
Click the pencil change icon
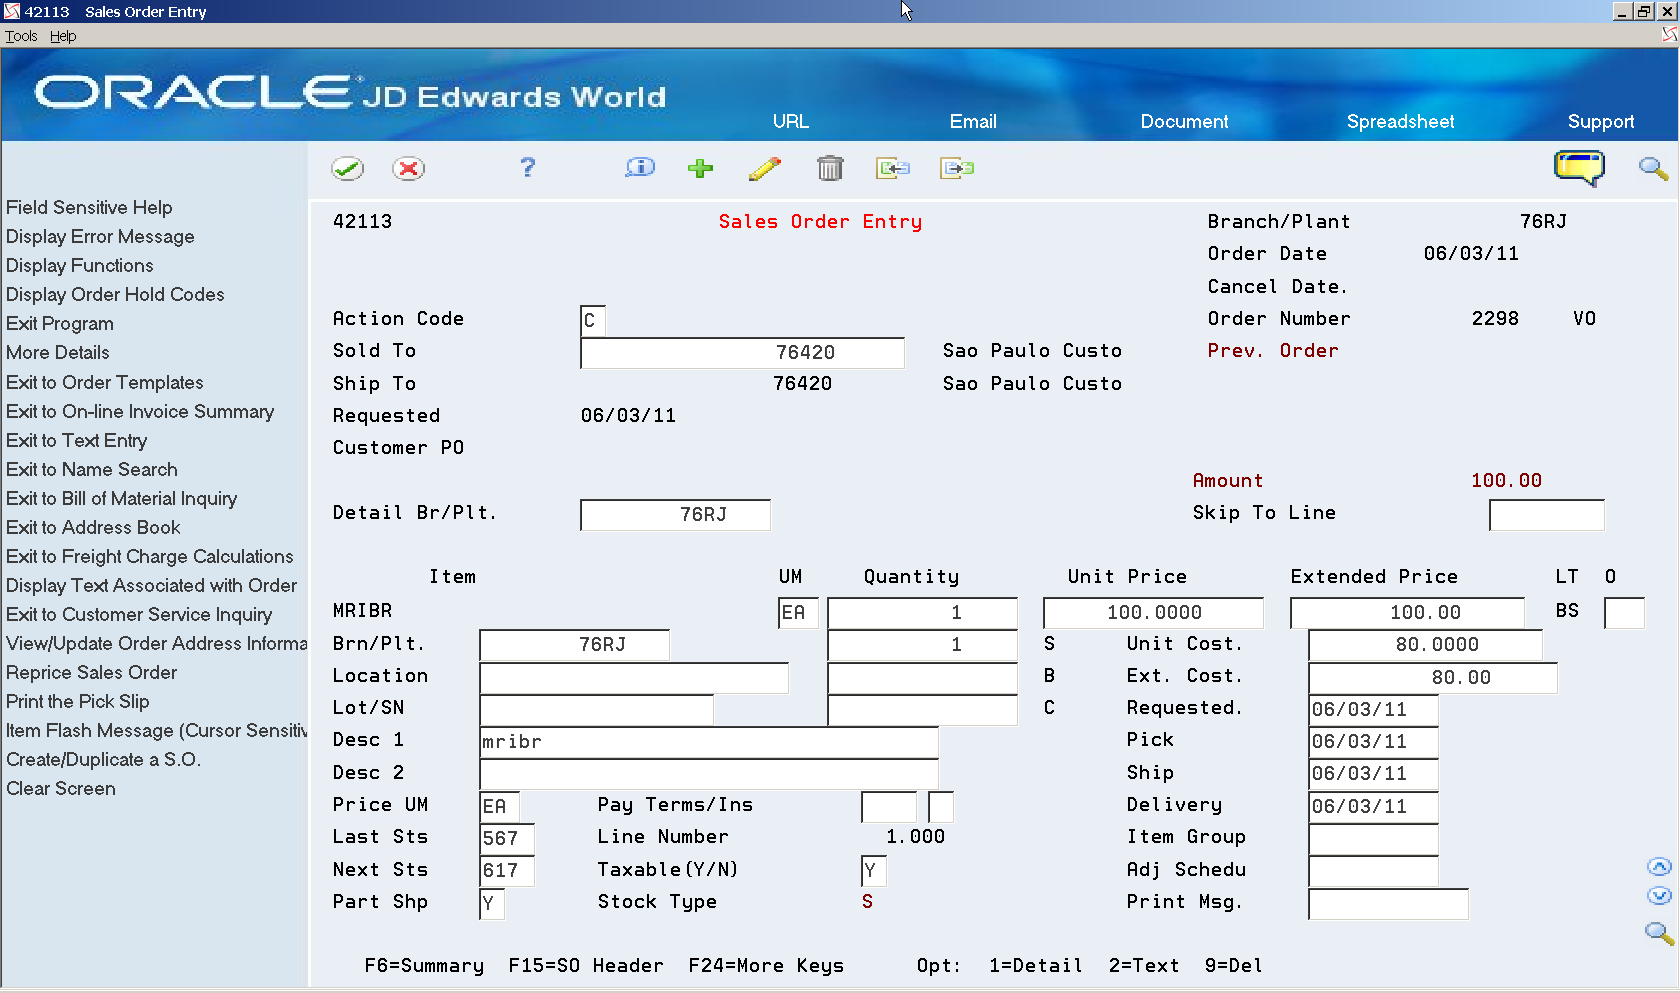coord(765,168)
